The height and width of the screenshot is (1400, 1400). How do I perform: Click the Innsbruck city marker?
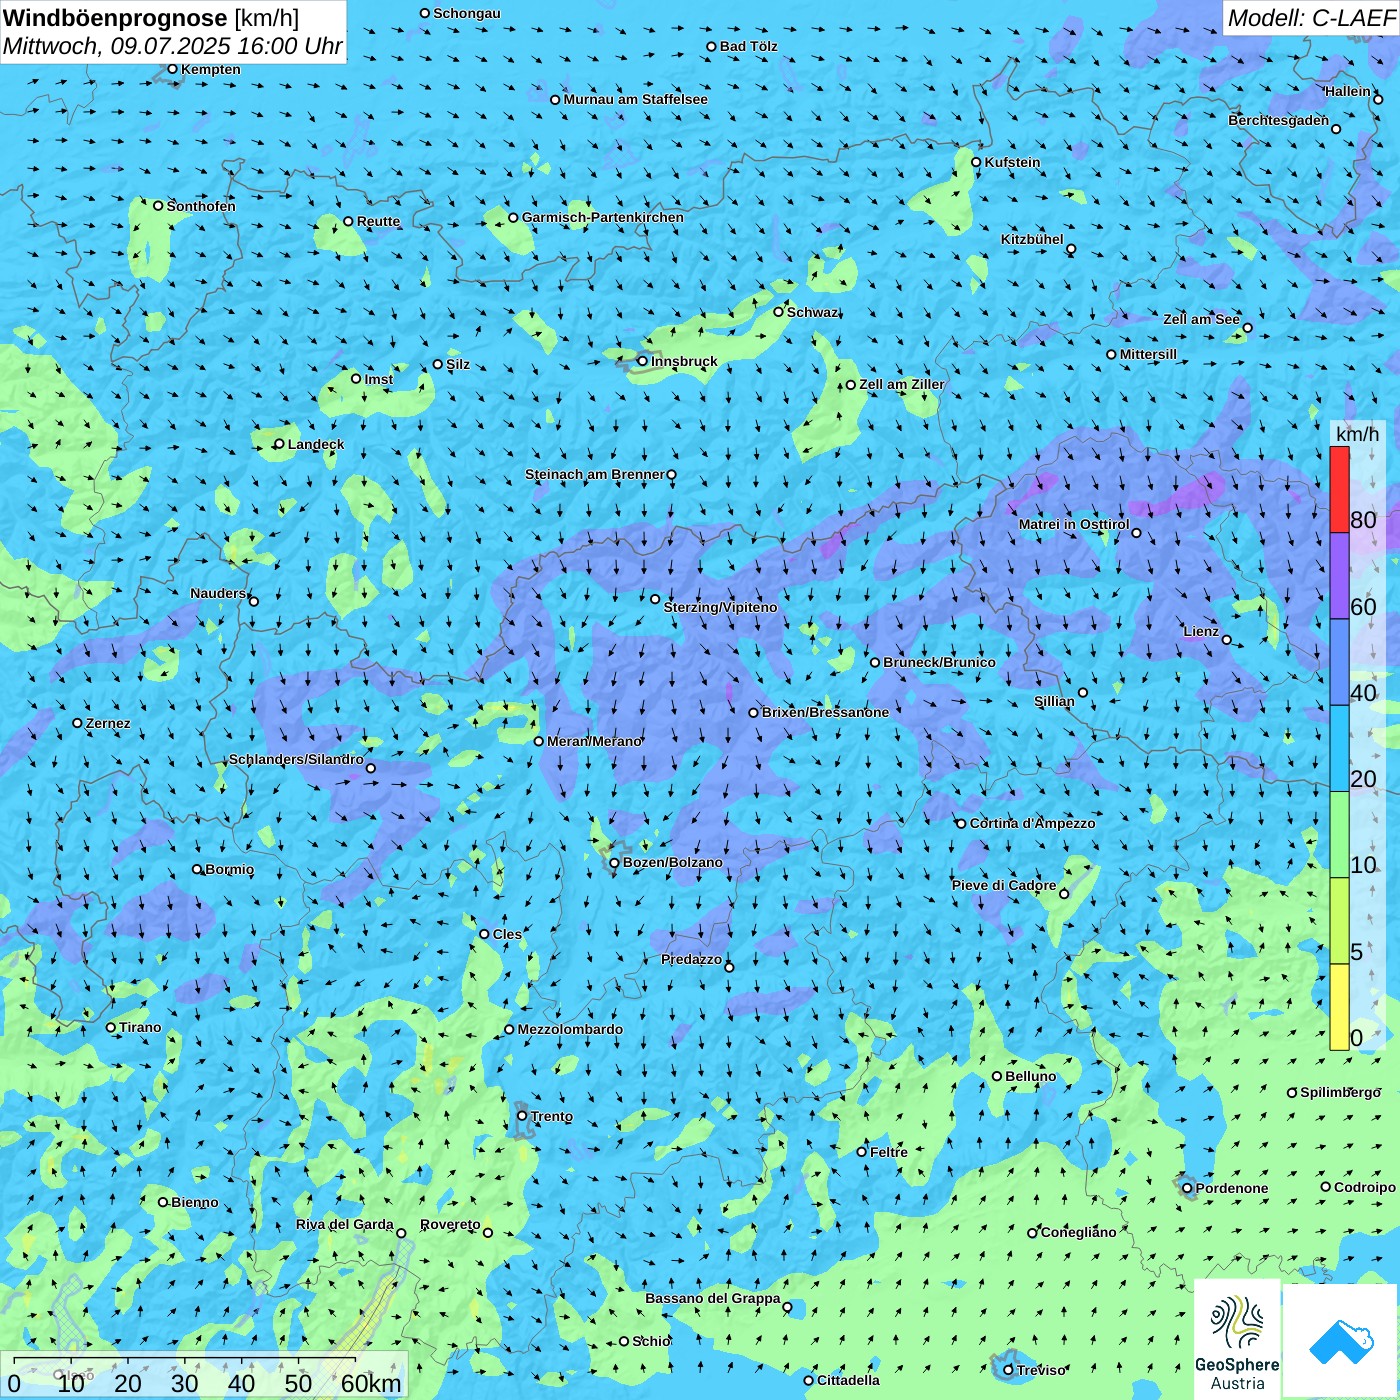643,361
